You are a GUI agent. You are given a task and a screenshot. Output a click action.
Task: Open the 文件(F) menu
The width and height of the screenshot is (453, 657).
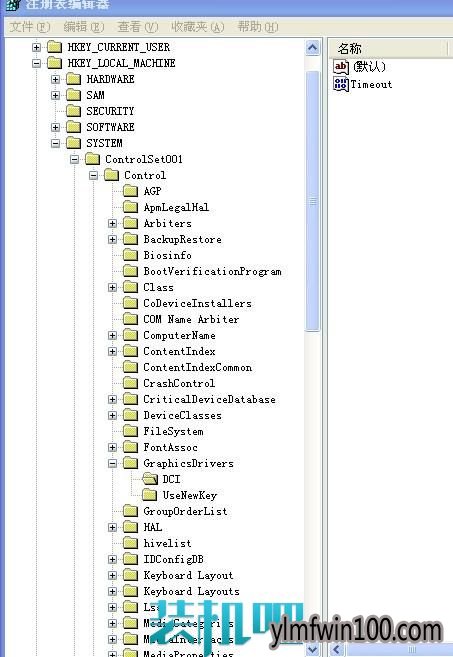pos(29,27)
